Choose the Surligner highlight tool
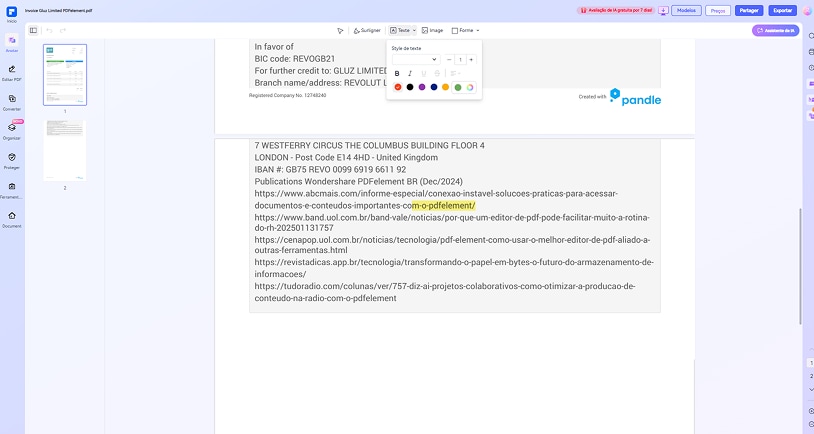The image size is (814, 434). coord(367,31)
